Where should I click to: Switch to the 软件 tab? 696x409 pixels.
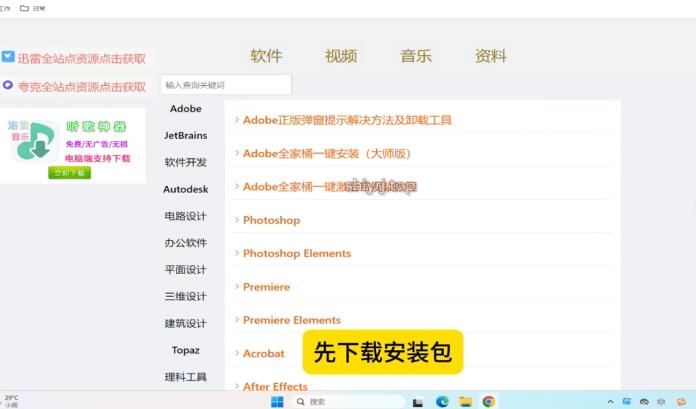pos(266,56)
